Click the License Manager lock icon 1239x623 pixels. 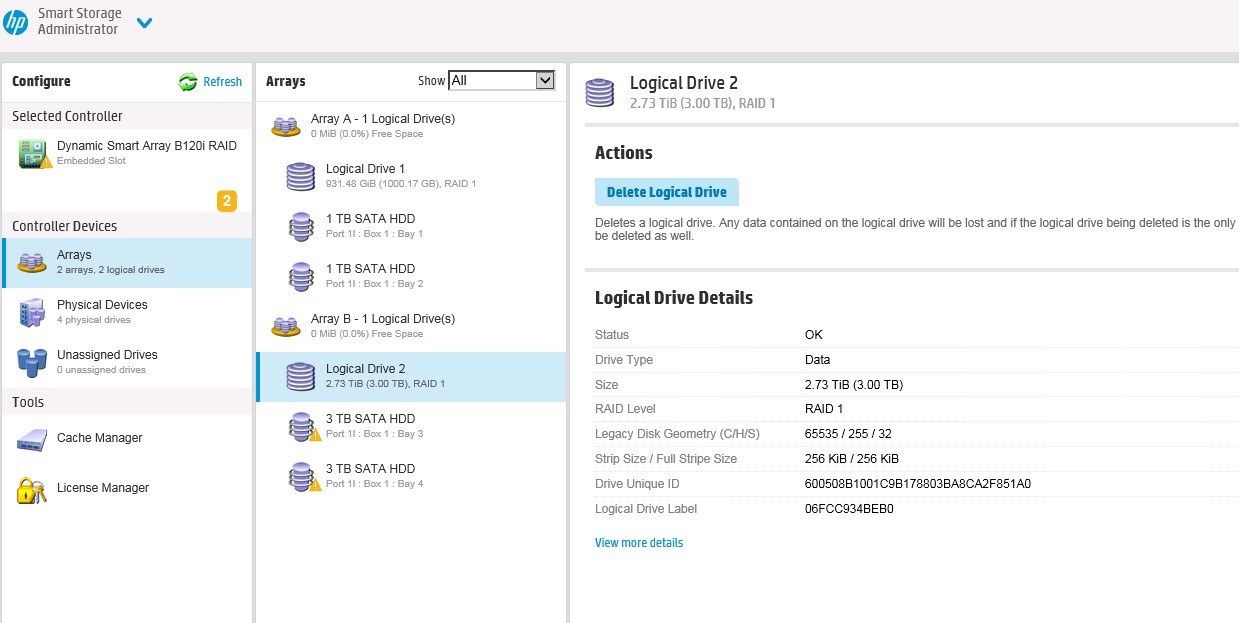(x=32, y=489)
